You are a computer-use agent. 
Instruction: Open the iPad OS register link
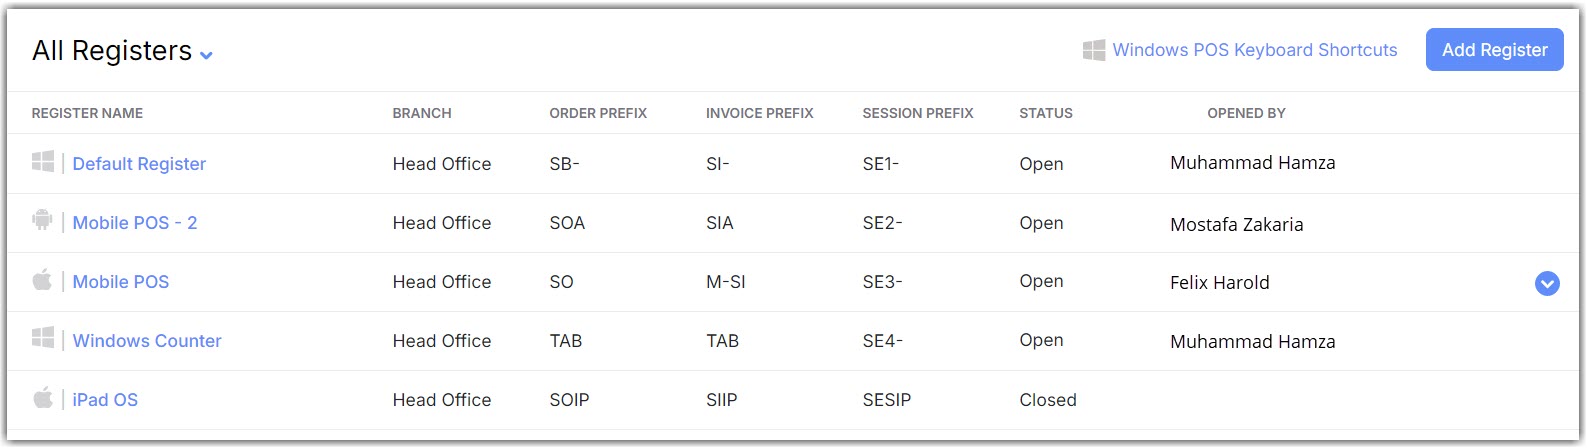pos(105,400)
